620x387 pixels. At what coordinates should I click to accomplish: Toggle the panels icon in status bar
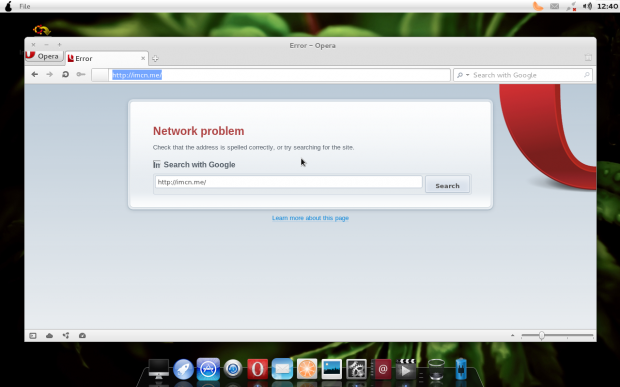pos(33,336)
